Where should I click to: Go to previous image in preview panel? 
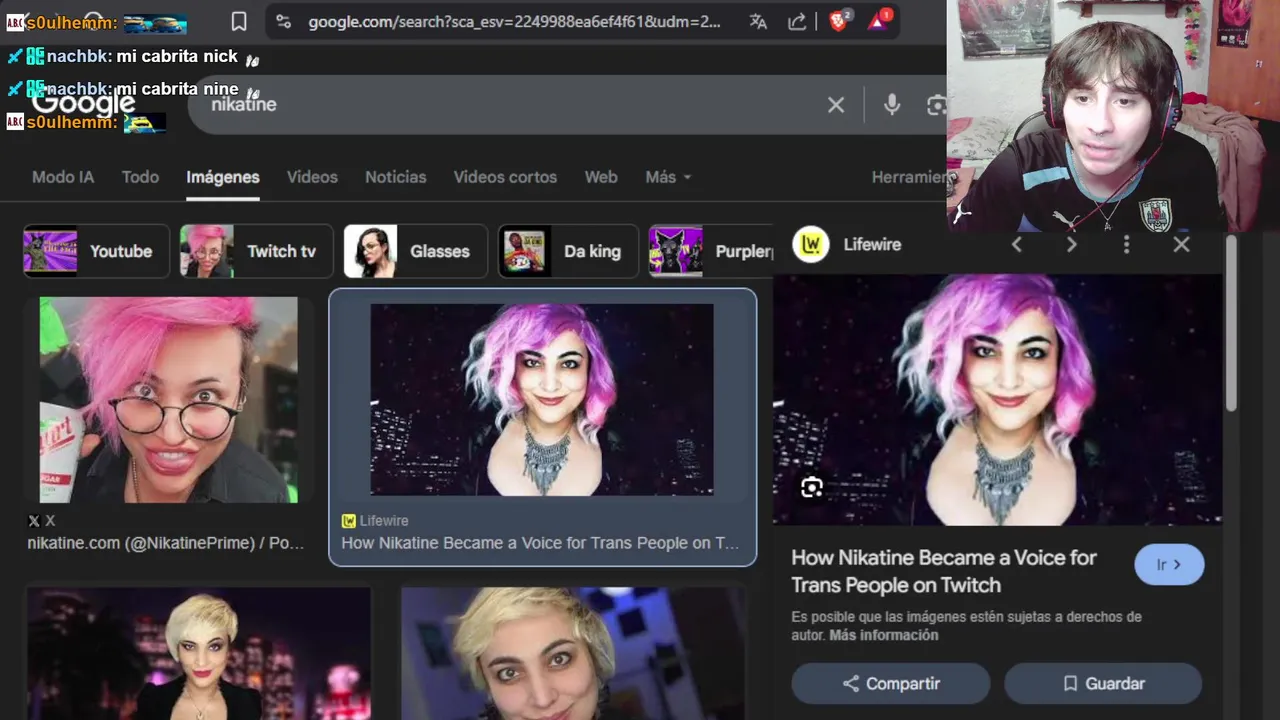pos(1017,244)
